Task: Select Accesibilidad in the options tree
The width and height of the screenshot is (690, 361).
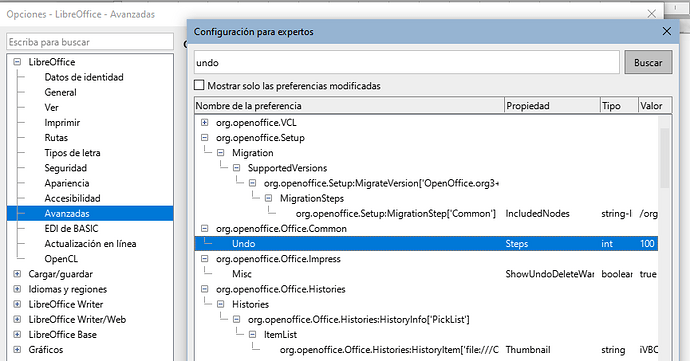Action: pyautogui.click(x=72, y=198)
